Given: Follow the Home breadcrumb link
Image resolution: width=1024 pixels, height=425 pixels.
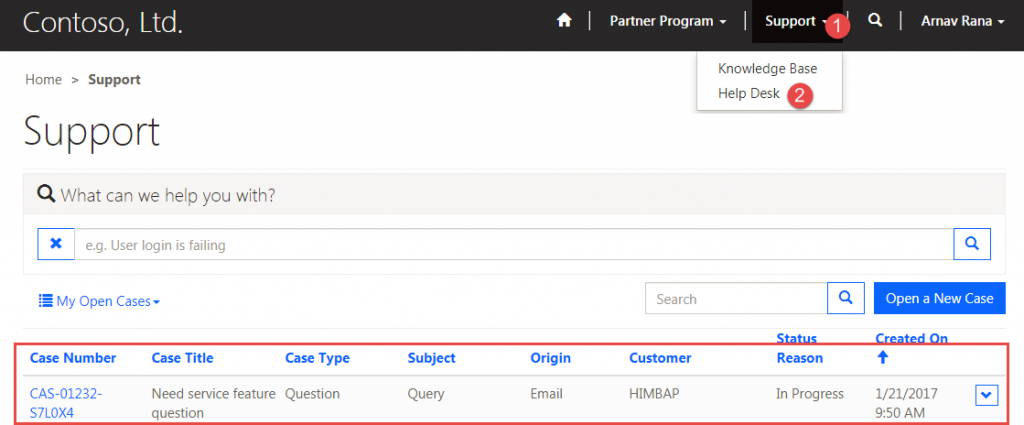Looking at the screenshot, I should tap(43, 80).
